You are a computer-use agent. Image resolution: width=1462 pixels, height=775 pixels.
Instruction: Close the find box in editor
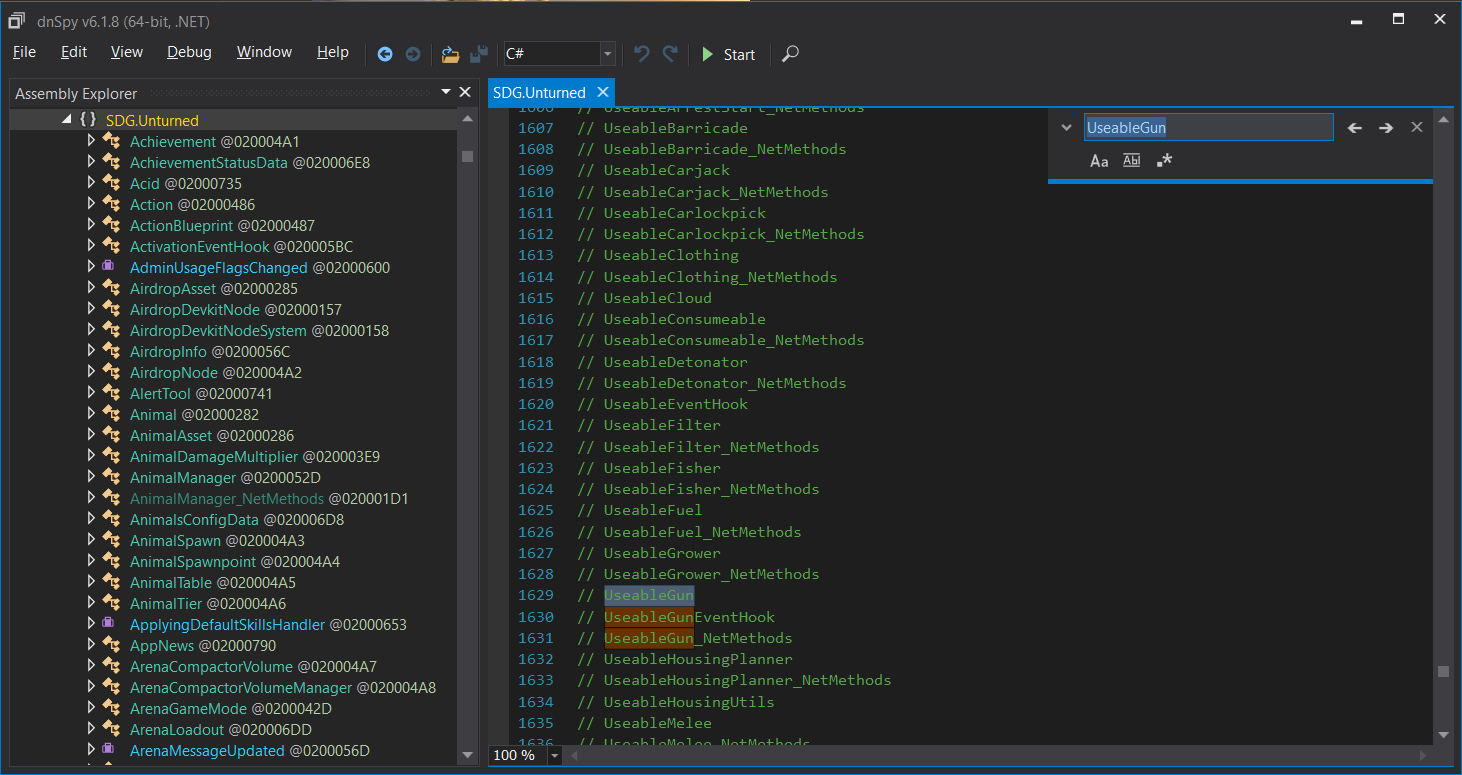click(x=1417, y=127)
